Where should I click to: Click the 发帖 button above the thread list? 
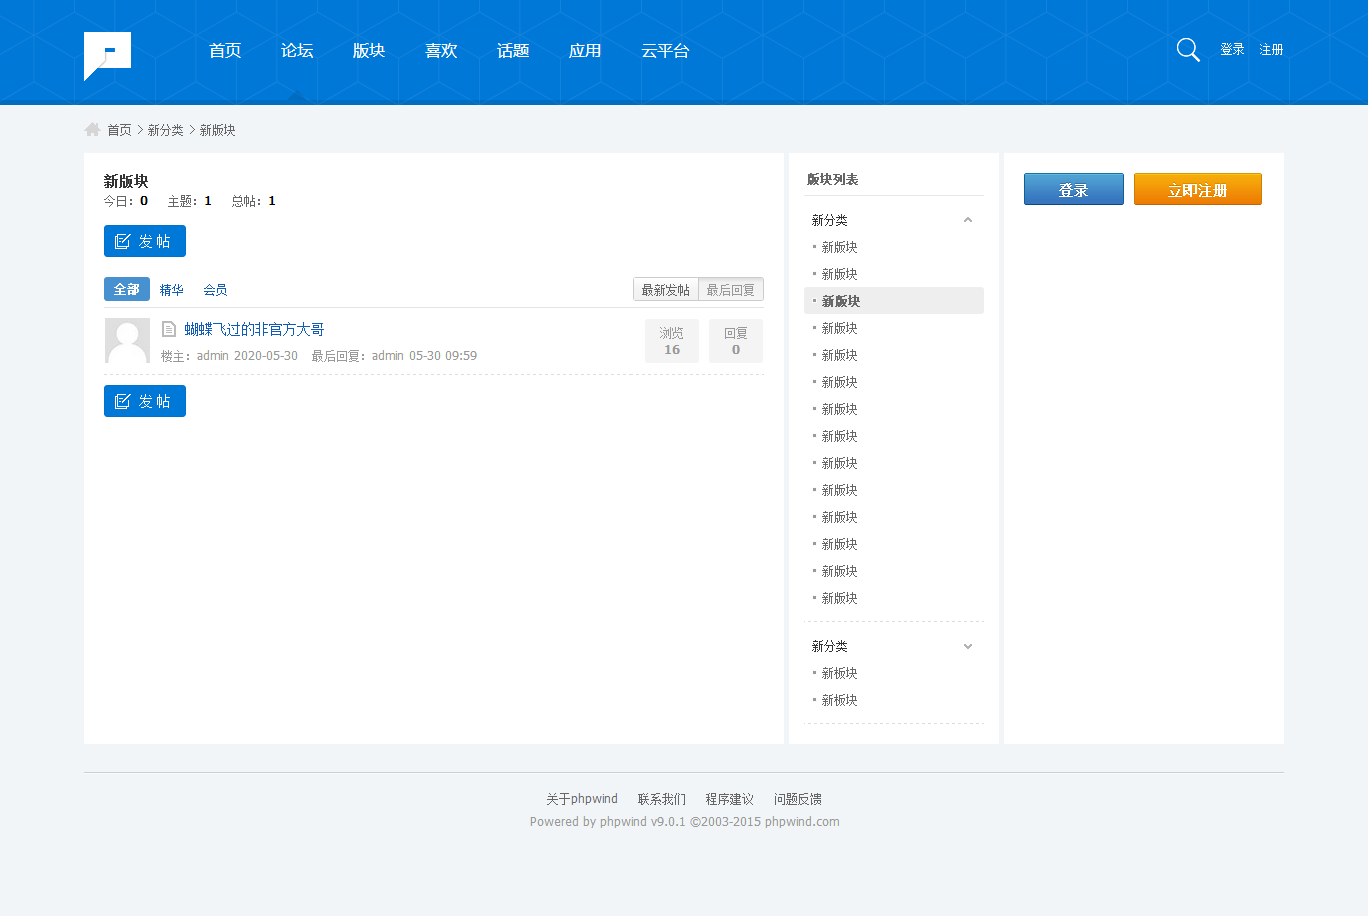point(145,241)
